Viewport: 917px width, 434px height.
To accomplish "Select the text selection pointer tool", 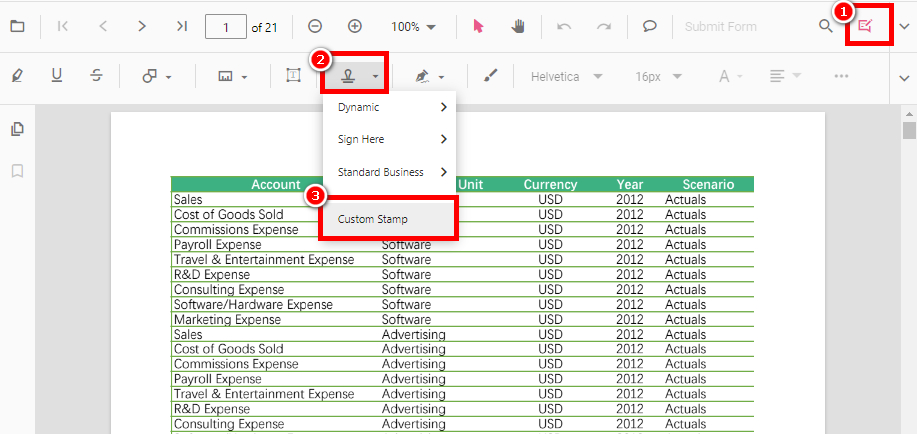I will [x=477, y=26].
